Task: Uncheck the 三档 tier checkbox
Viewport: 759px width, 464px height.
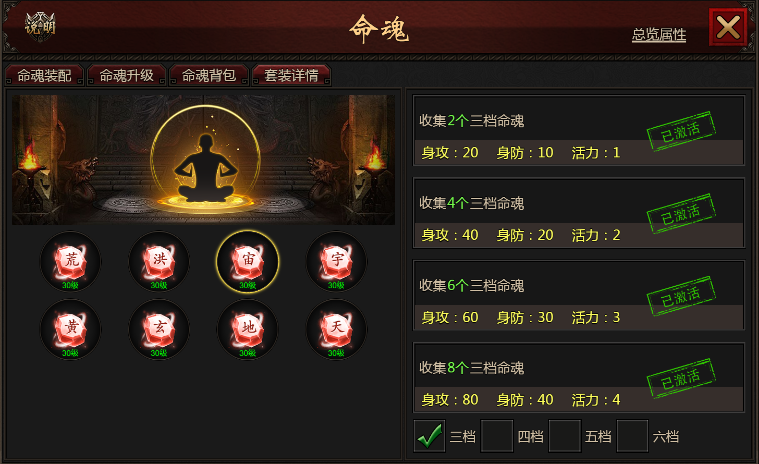Action: click(429, 436)
